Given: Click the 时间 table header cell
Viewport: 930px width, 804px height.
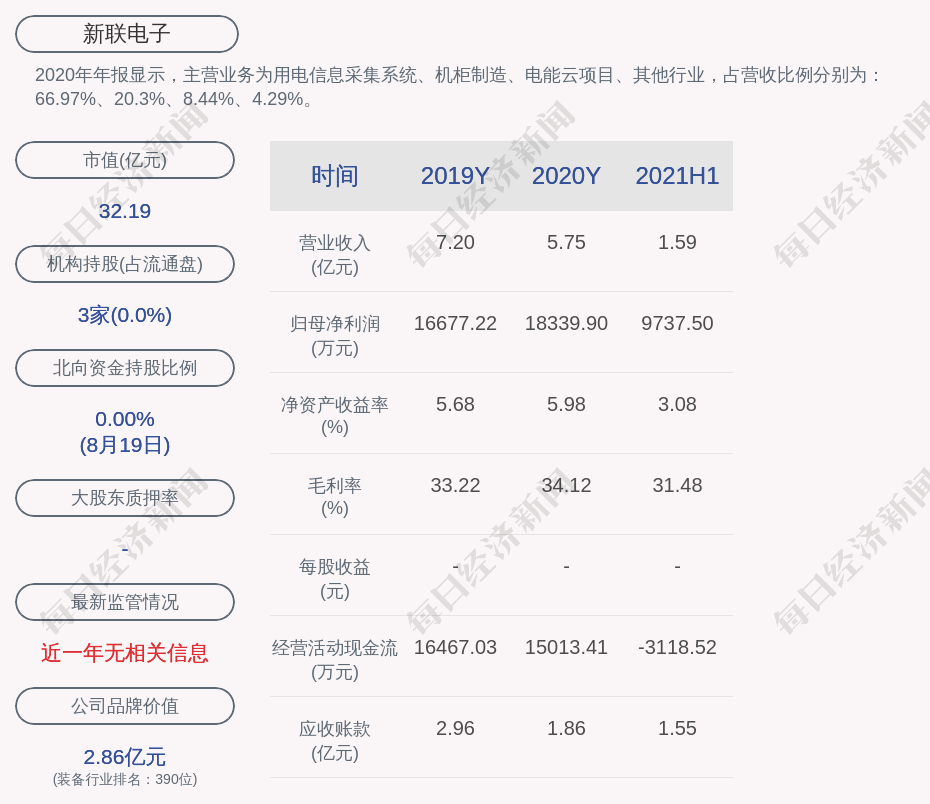Looking at the screenshot, I should tap(335, 176).
